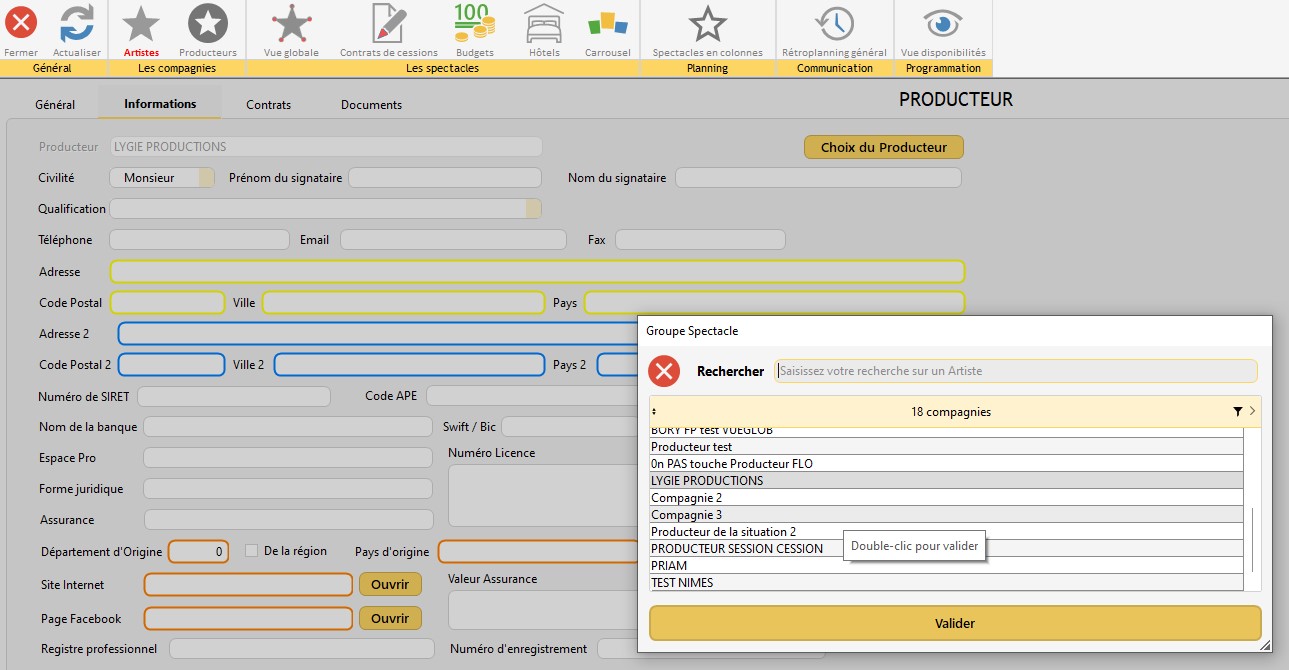Open Vue disponibilités eye icon
This screenshot has width=1289, height=670.
click(x=942, y=24)
